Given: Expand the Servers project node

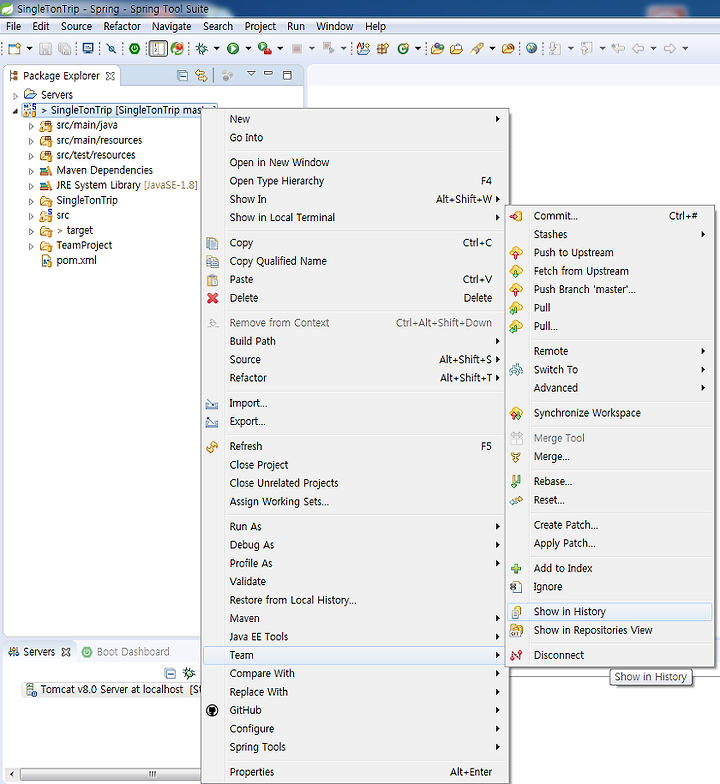Looking at the screenshot, I should pyautogui.click(x=15, y=95).
